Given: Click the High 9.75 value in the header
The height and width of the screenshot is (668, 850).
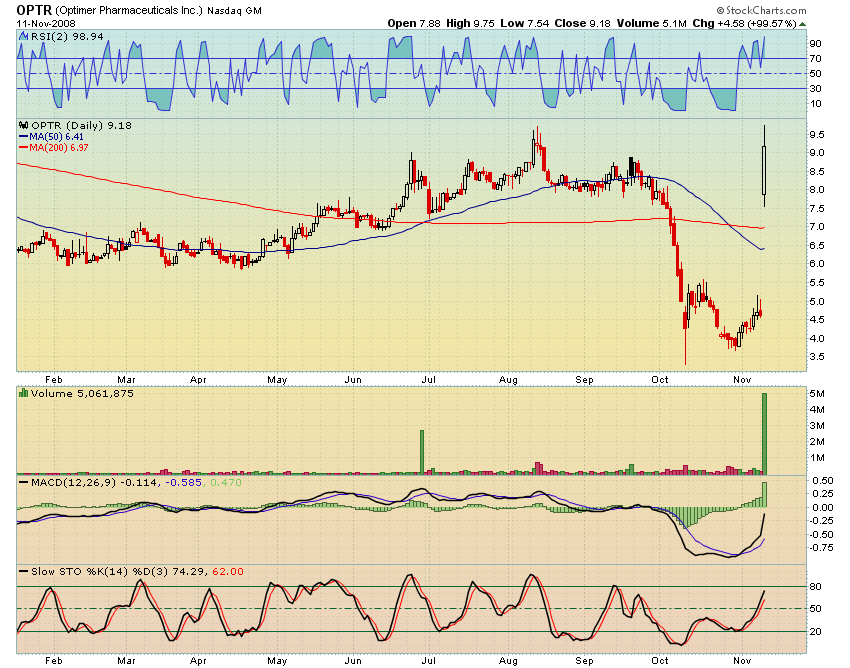Looking at the screenshot, I should [x=470, y=24].
